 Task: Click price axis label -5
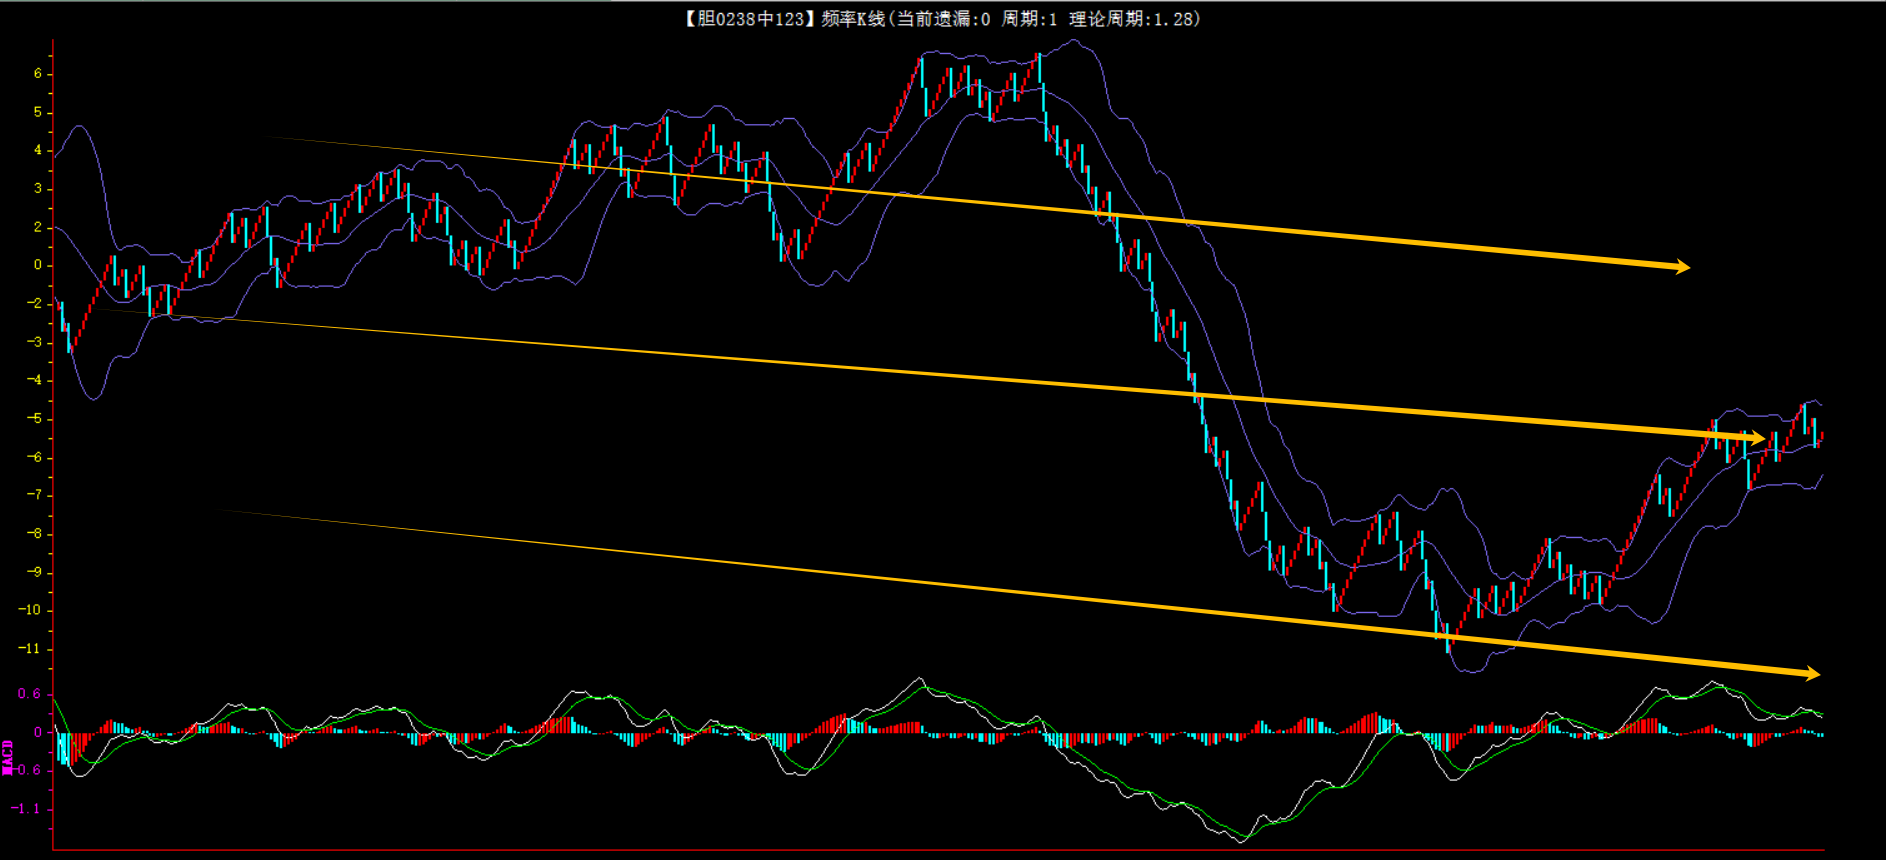point(34,419)
